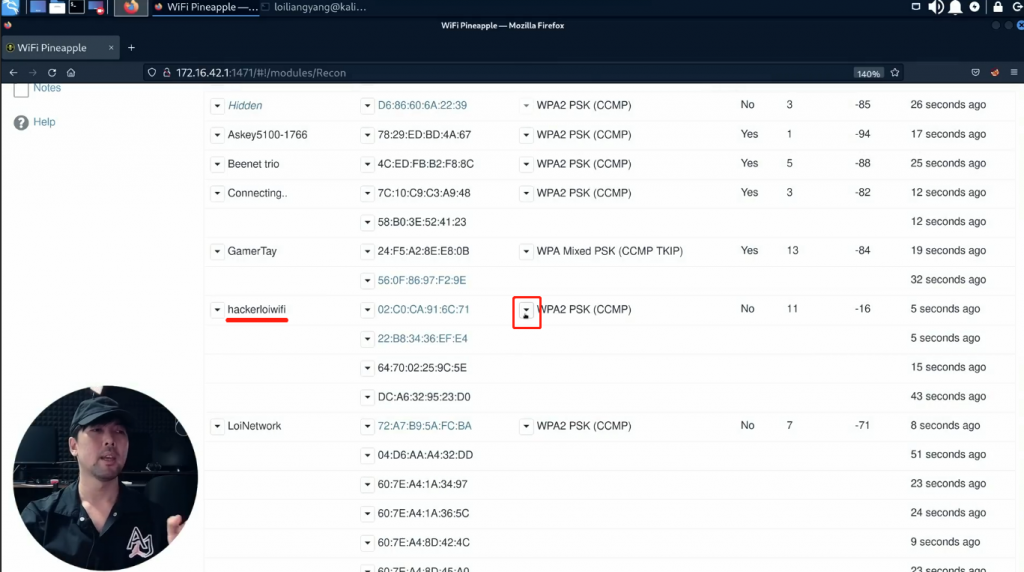Click the Firefox icon in taskbar

pos(131,7)
